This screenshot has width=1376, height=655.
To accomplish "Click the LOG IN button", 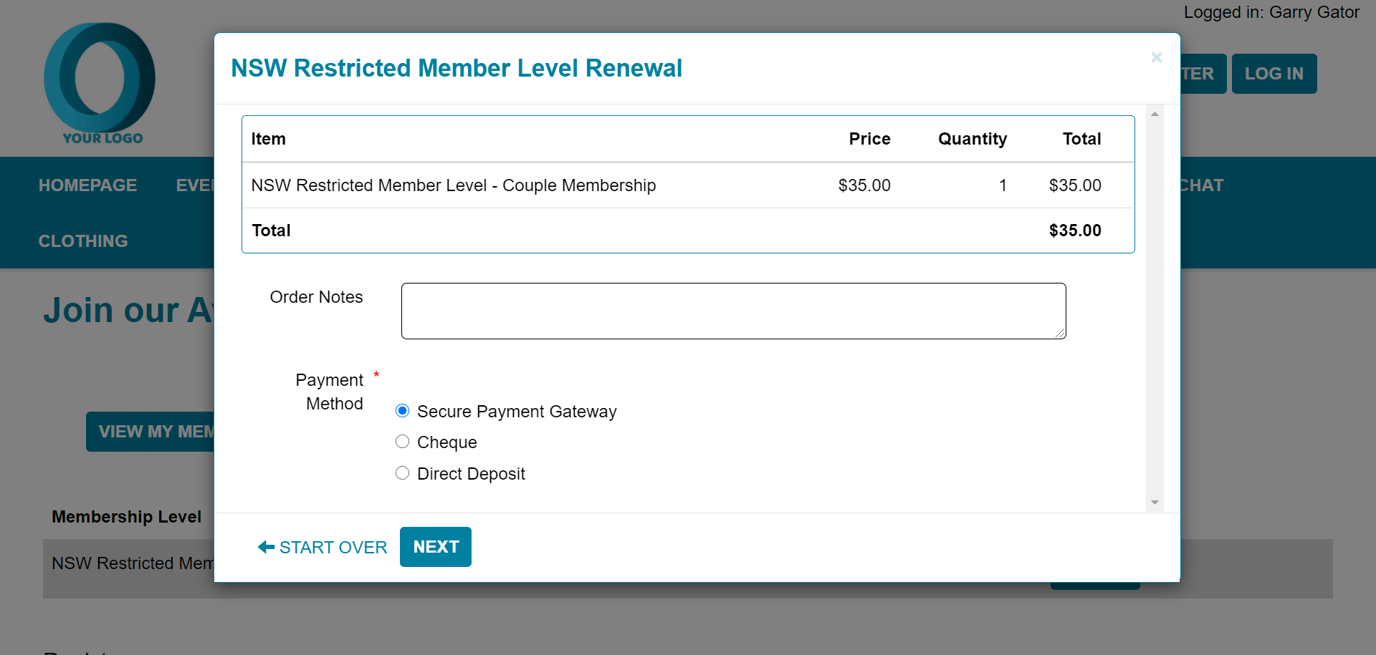I will [1274, 73].
